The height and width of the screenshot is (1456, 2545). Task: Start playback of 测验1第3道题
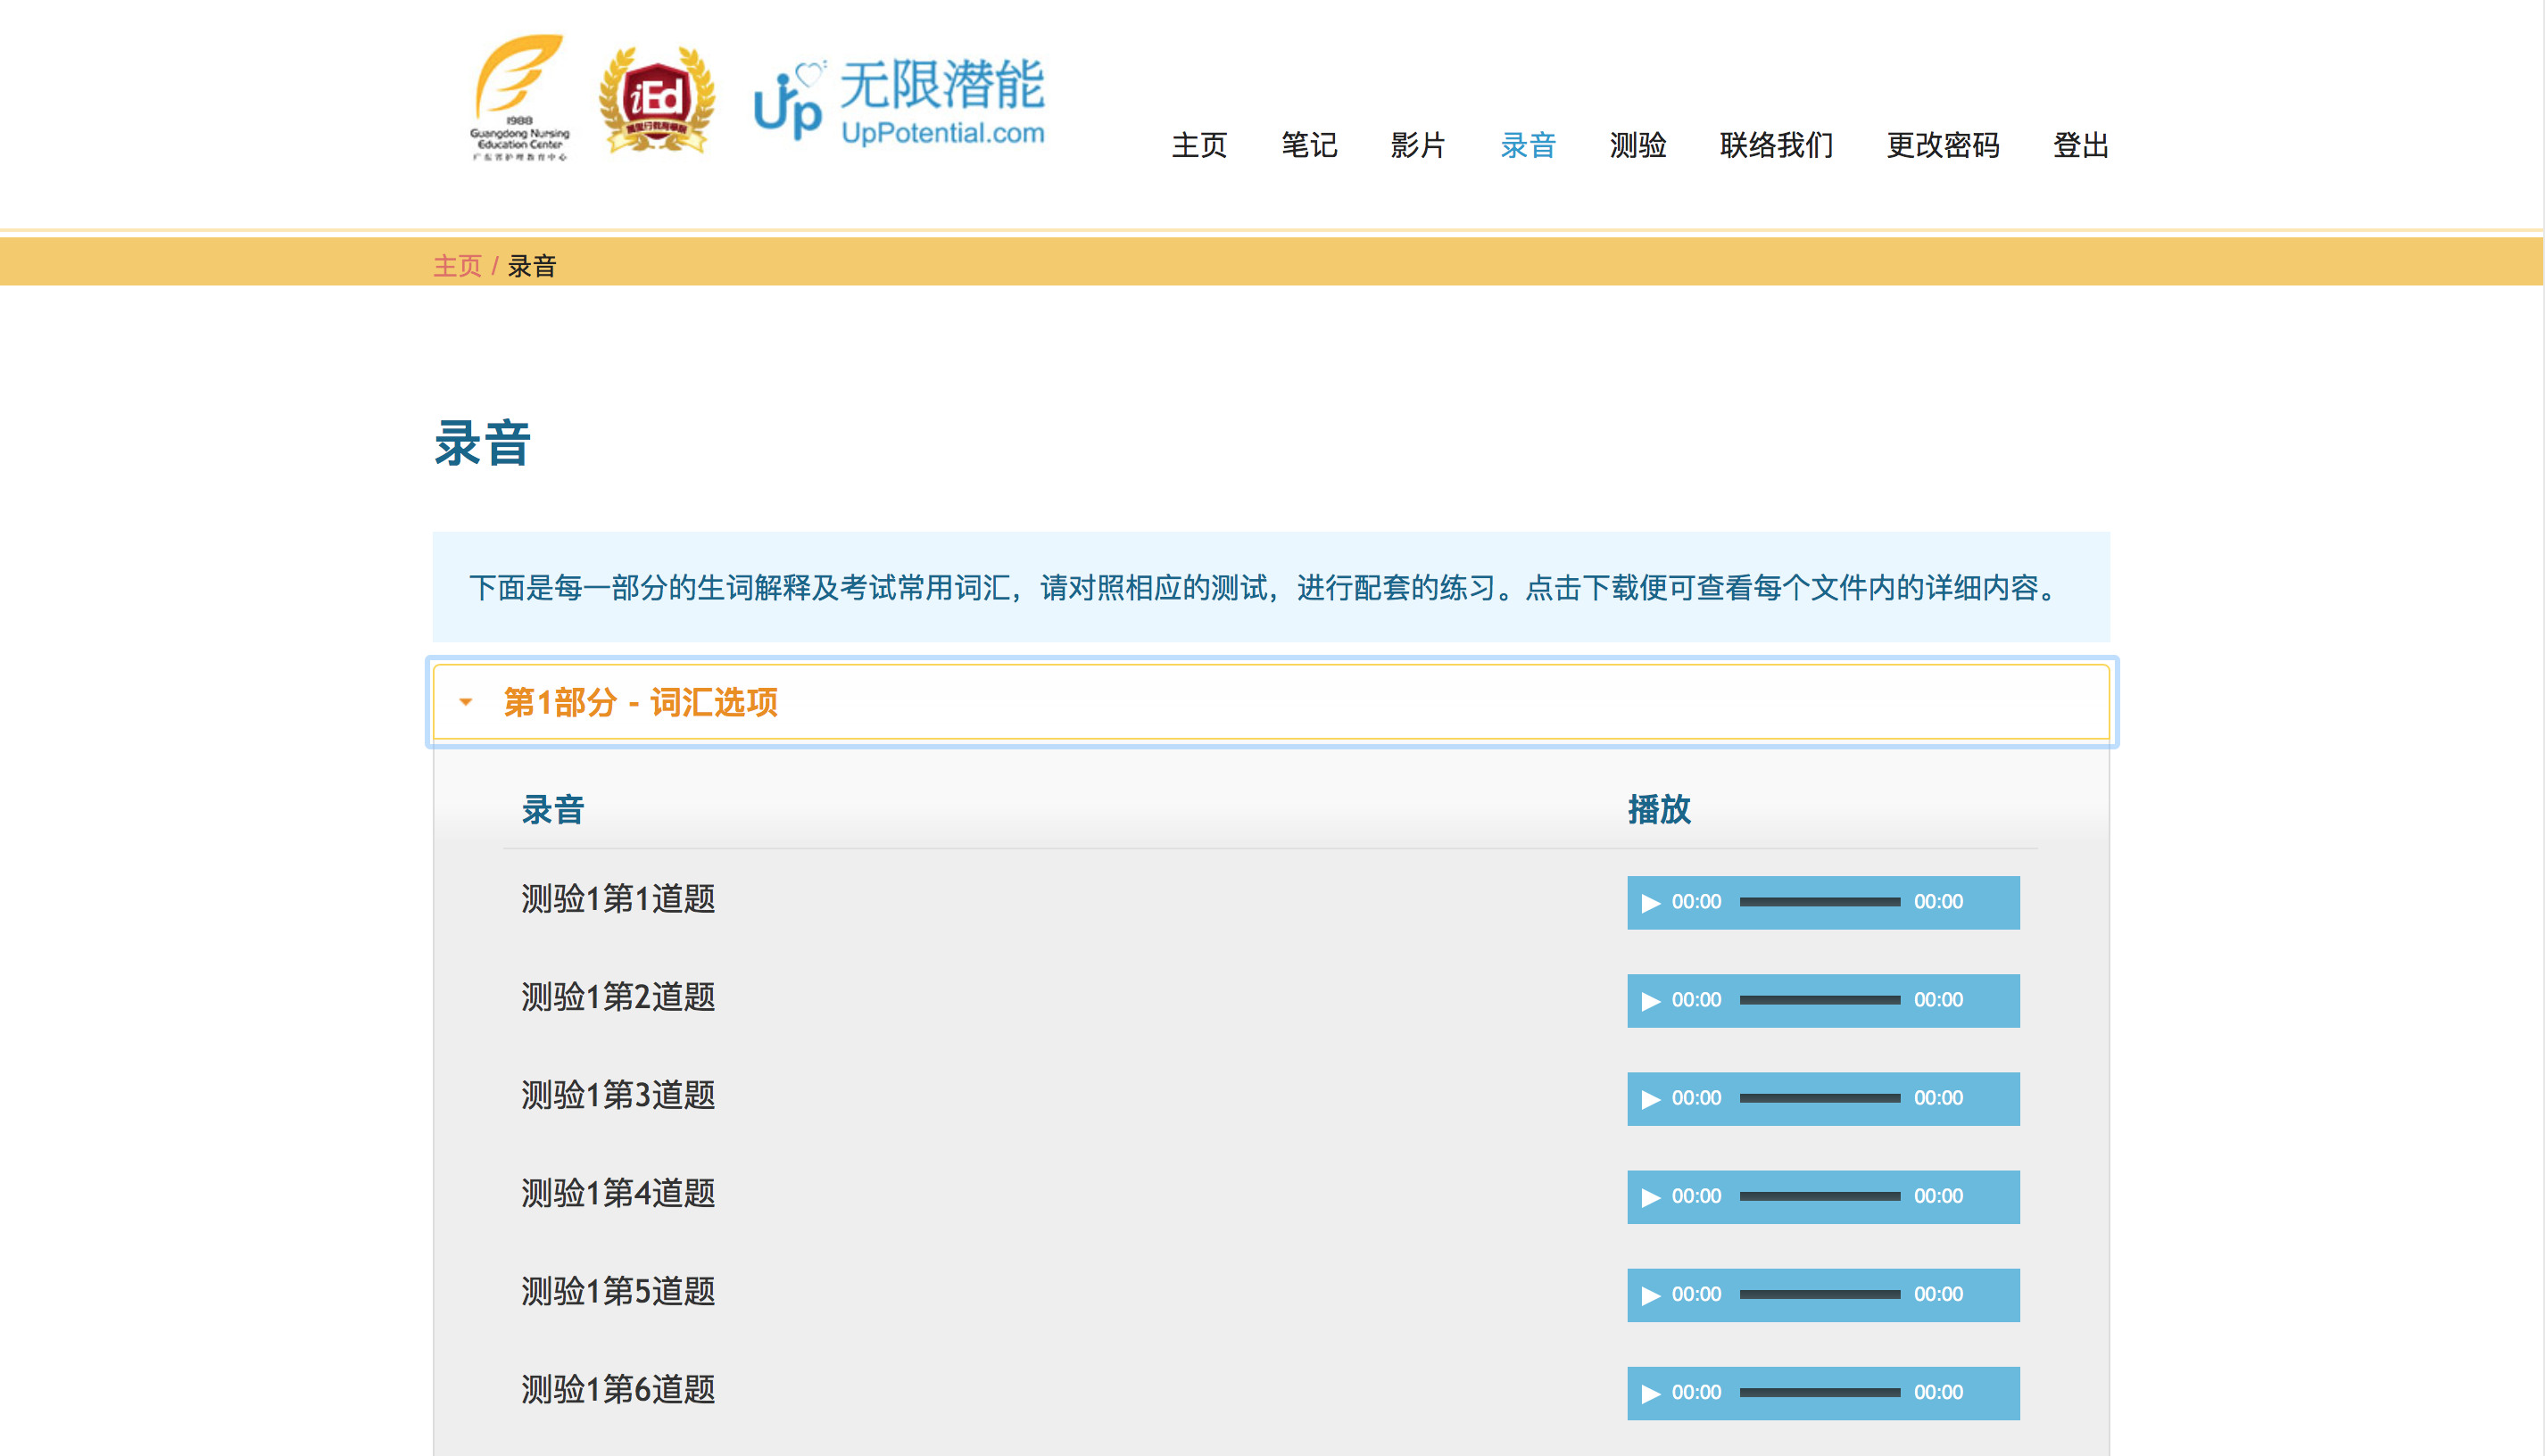1650,1099
